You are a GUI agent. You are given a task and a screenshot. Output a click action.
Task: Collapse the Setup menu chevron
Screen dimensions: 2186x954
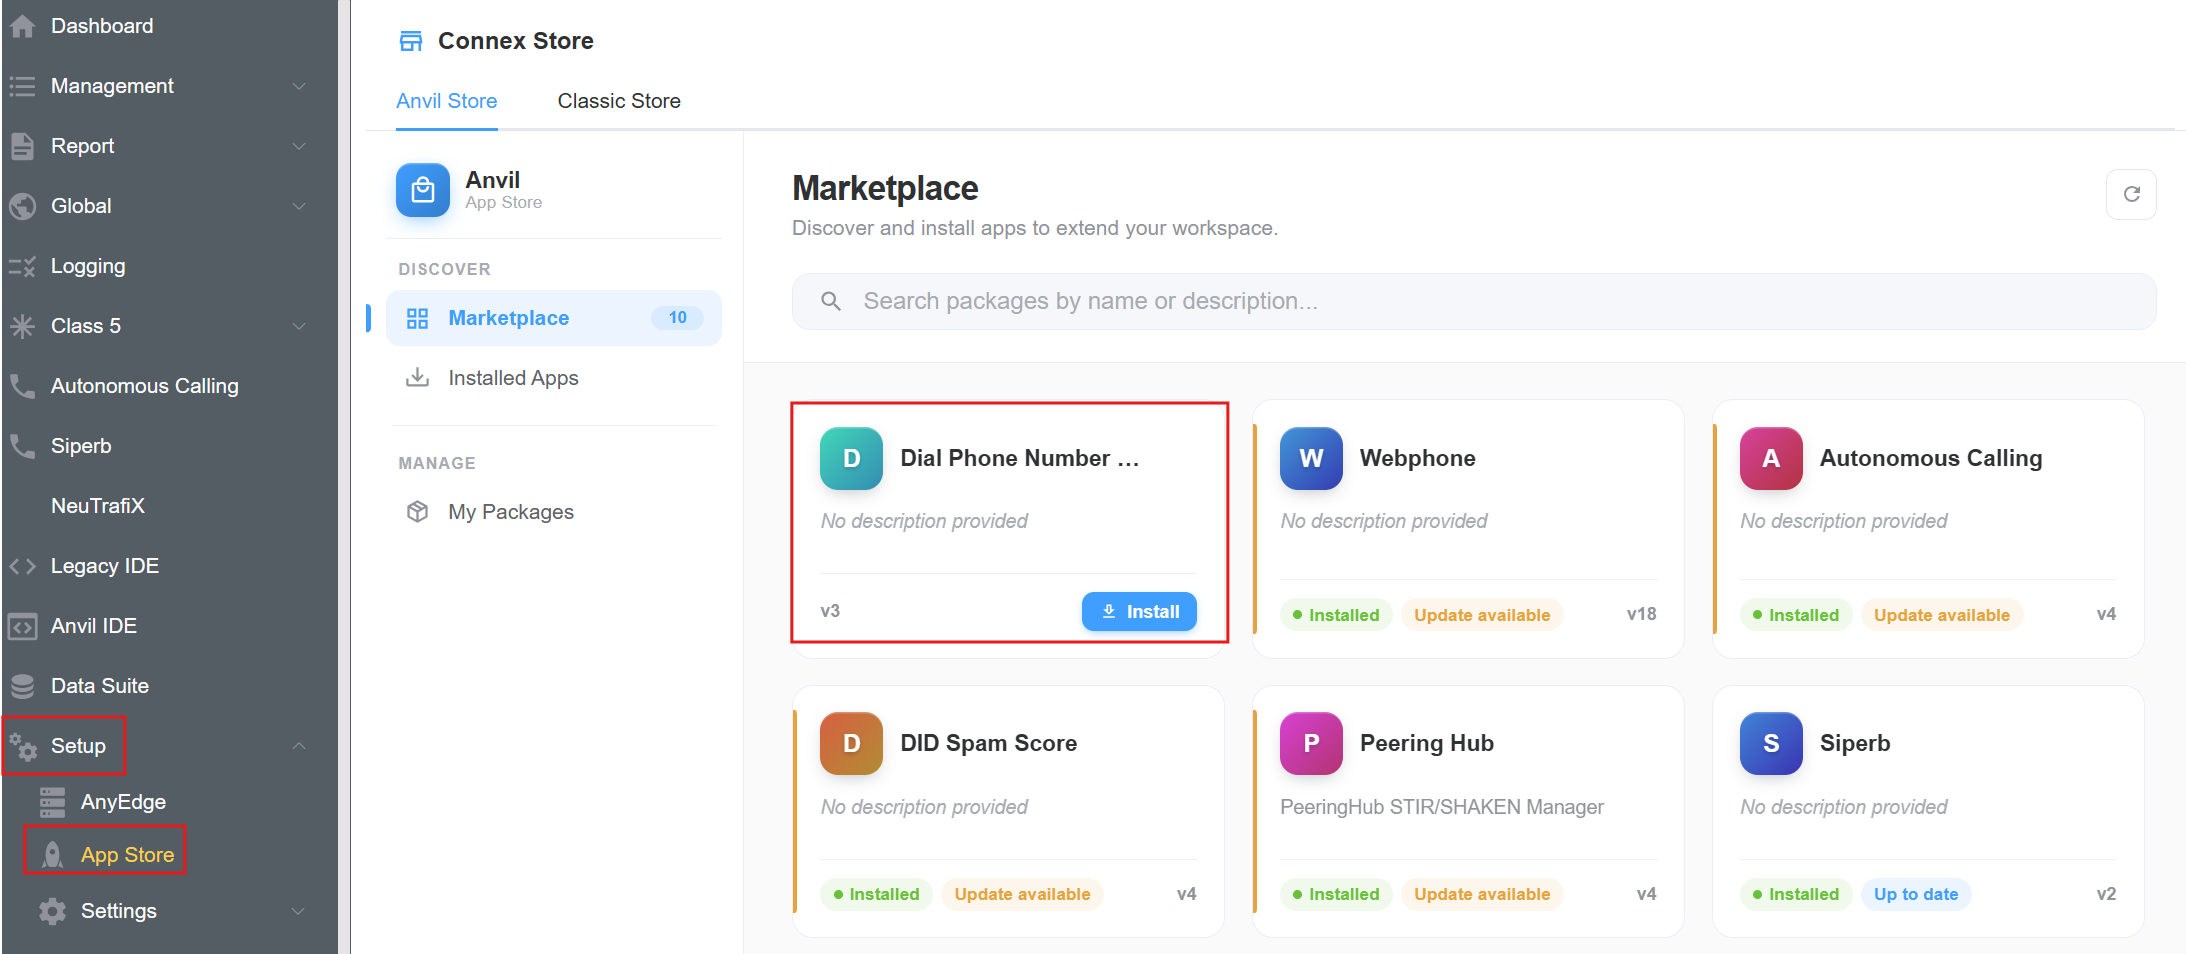point(299,746)
